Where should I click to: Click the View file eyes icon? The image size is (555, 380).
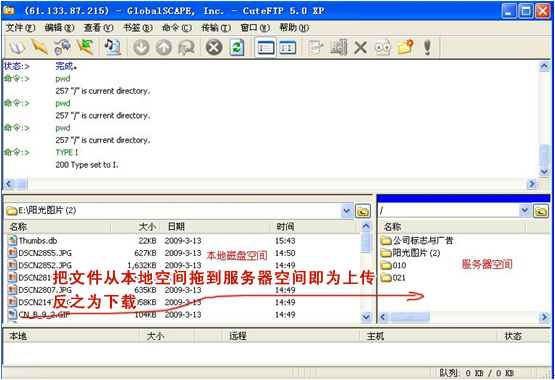tap(383, 47)
